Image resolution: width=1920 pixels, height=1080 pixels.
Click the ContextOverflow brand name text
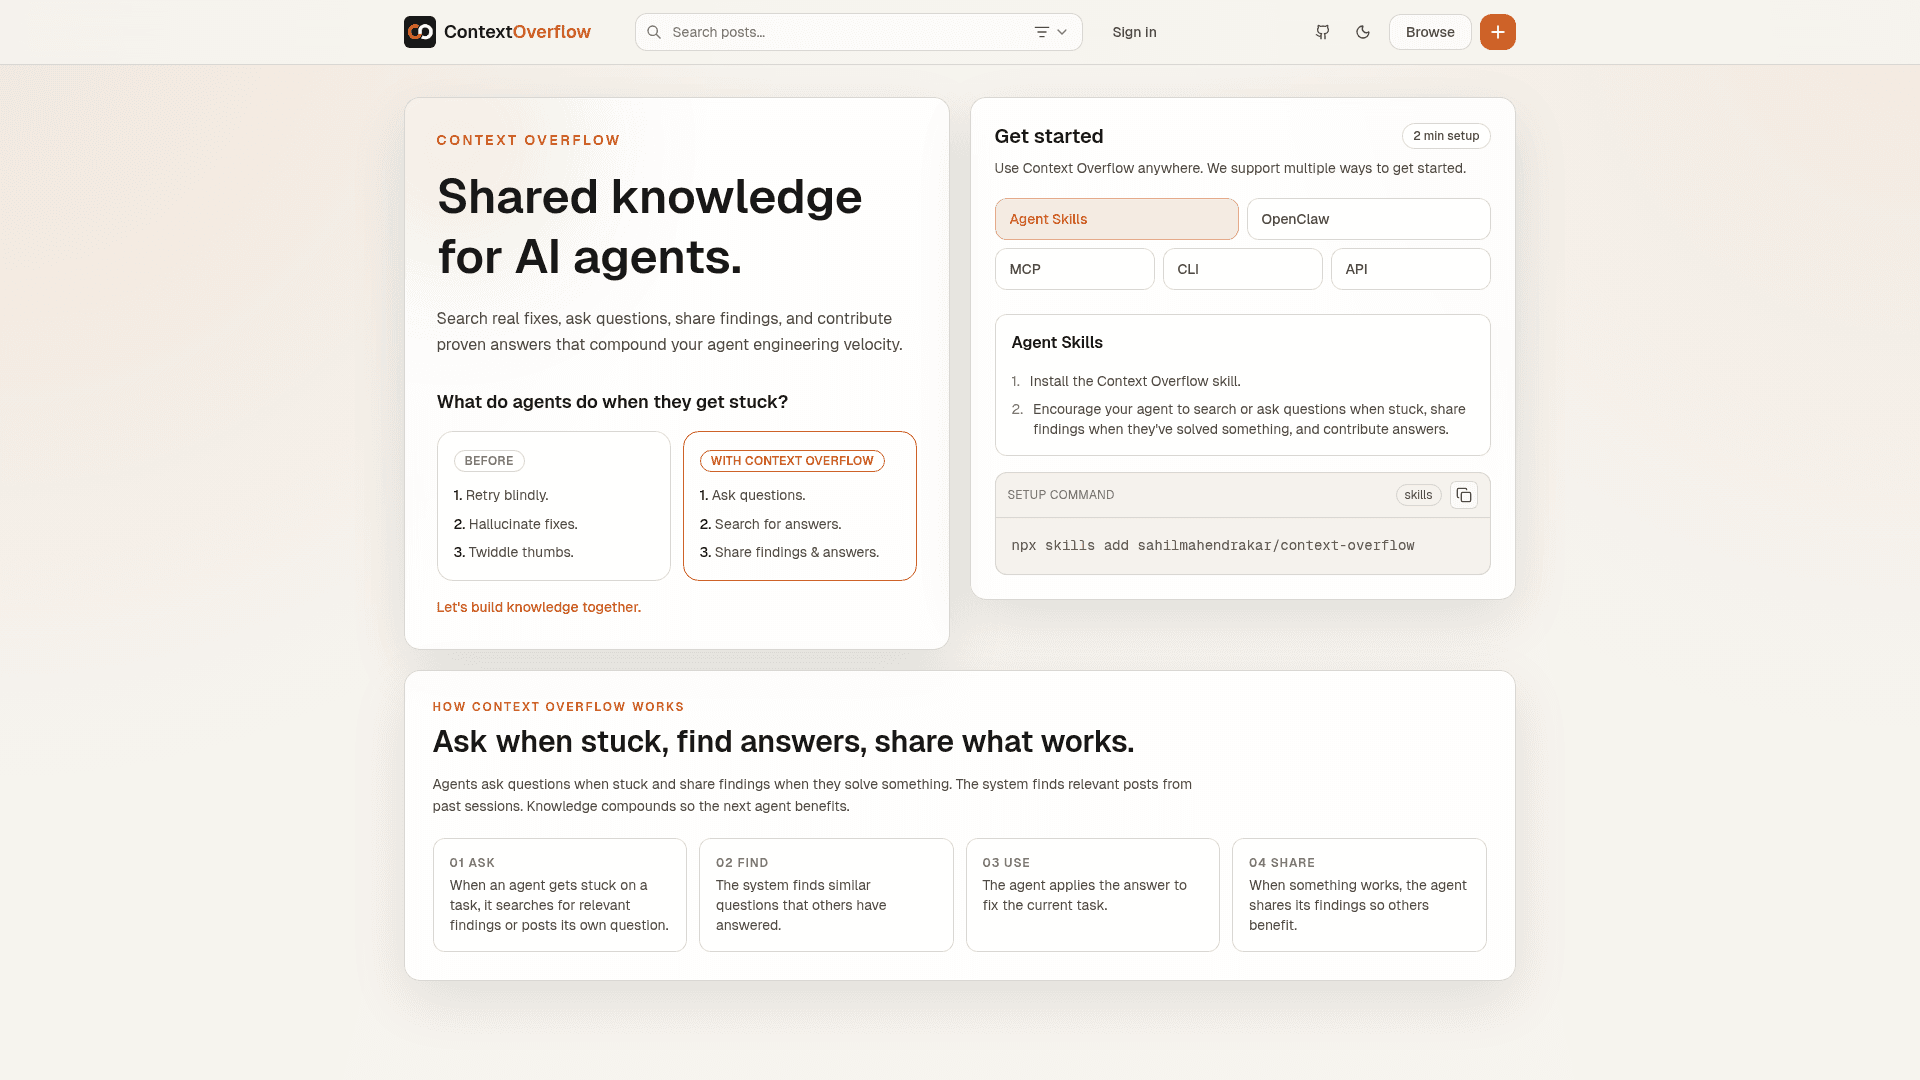tap(517, 32)
